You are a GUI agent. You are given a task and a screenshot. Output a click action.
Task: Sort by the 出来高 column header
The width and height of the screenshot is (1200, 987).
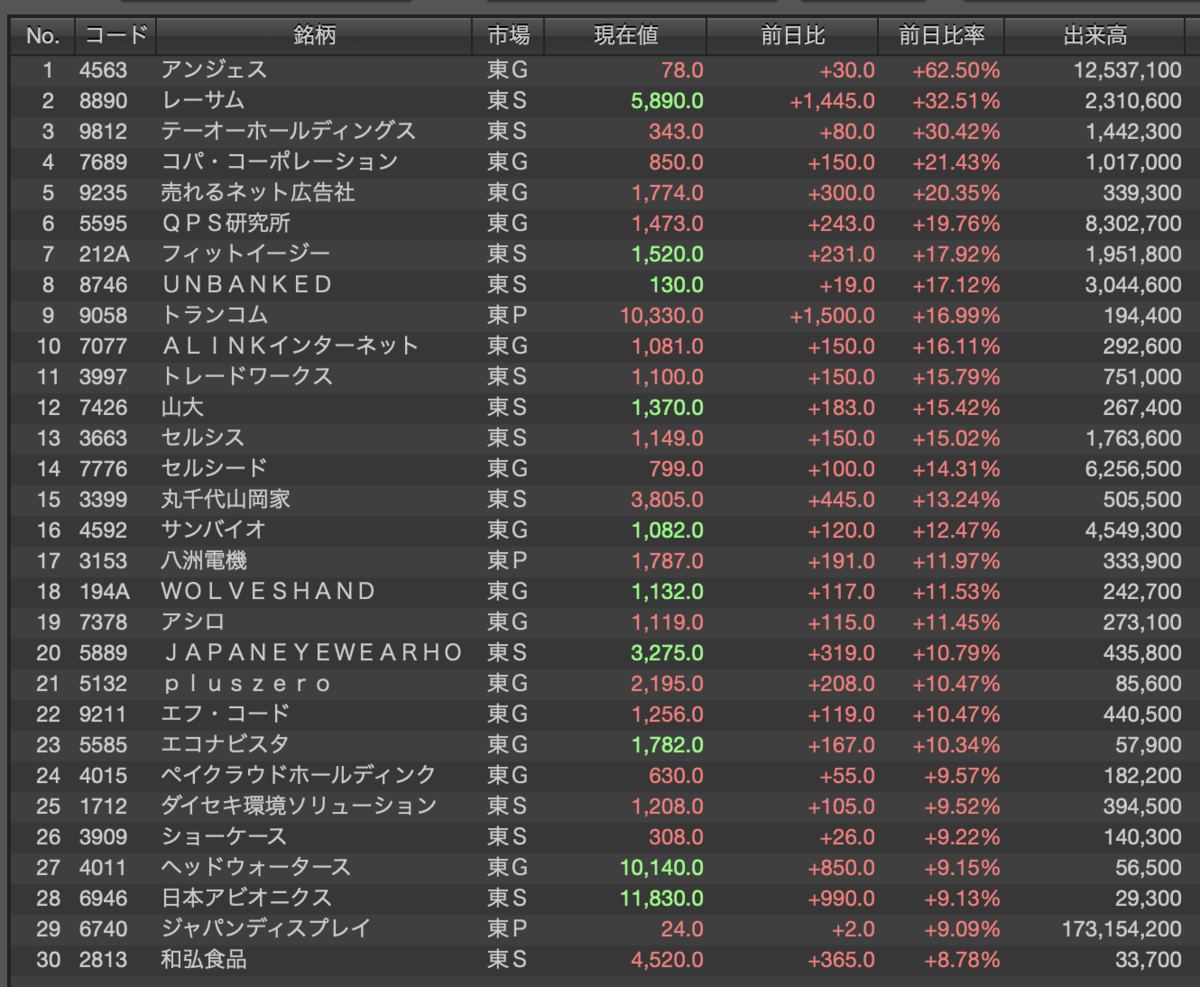(1095, 36)
